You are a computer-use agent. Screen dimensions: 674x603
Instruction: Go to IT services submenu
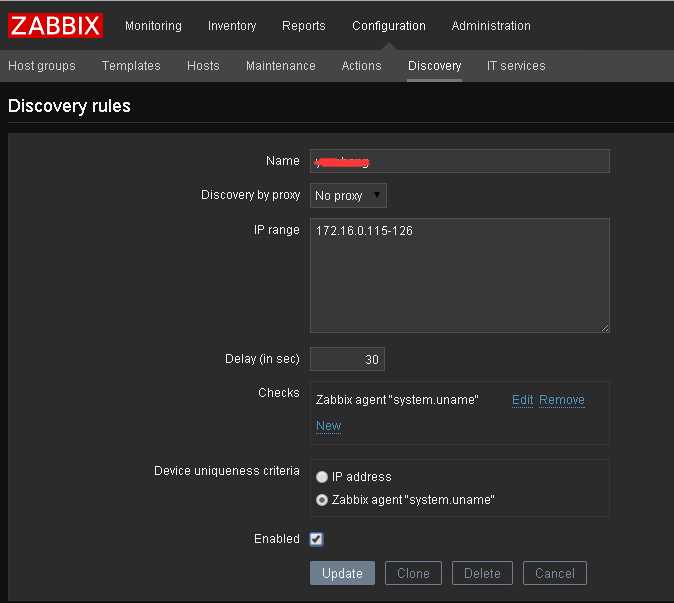(516, 66)
